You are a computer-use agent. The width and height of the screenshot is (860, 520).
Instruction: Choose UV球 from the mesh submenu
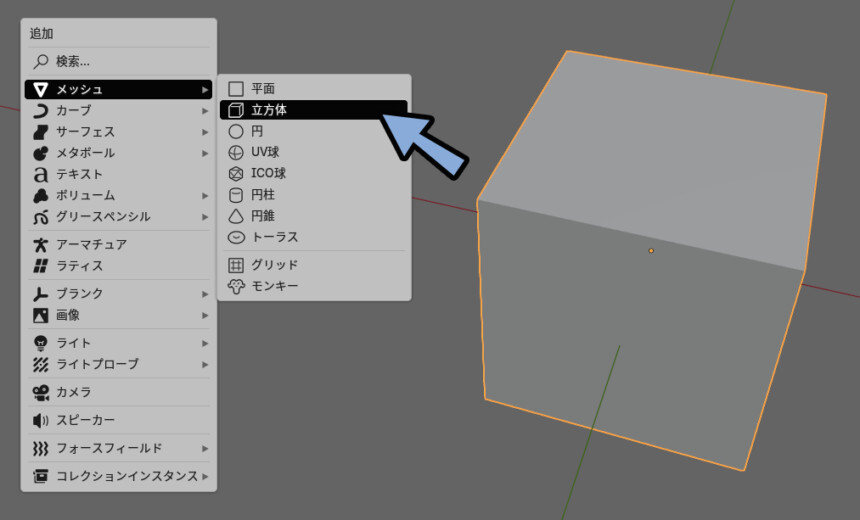point(314,152)
